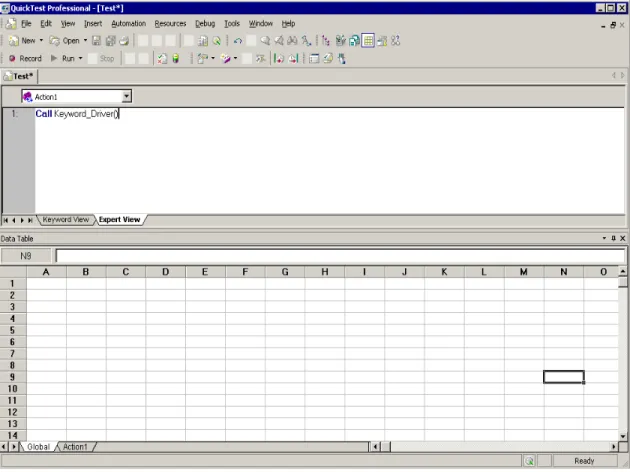630x472 pixels.
Task: Click the magnifier icon on first toolbar
Action: [x=217, y=41]
